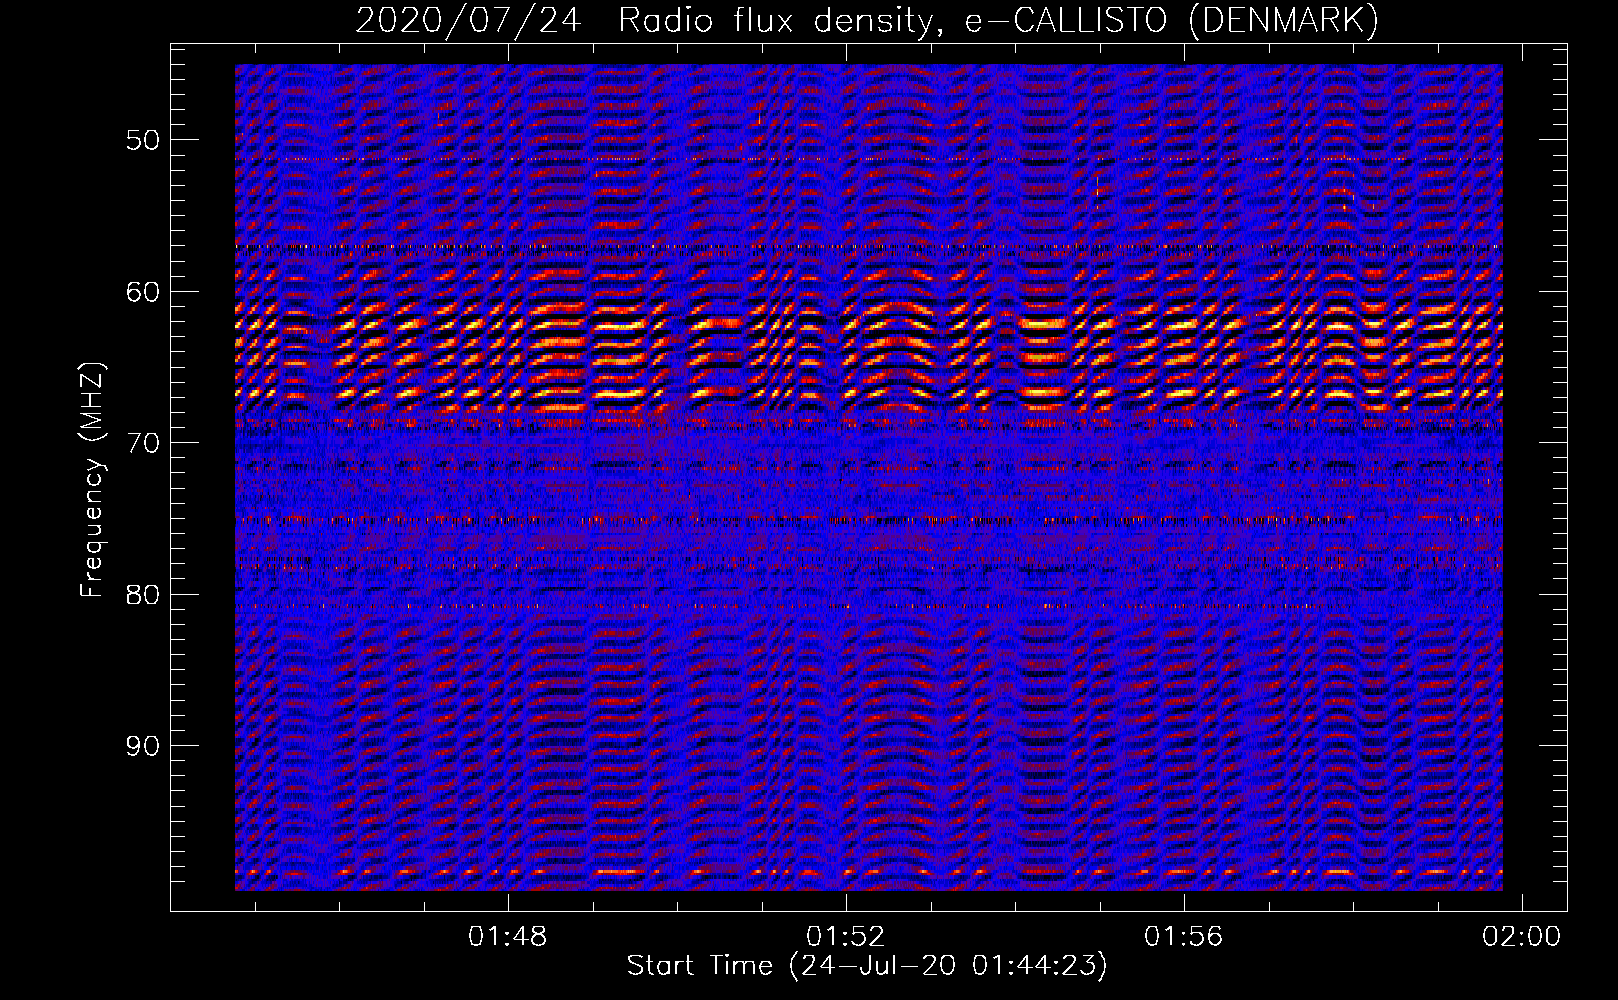Click the 'Frequency (MHZ)' axis label
Viewport: 1618px width, 1000px height.
tap(92, 480)
